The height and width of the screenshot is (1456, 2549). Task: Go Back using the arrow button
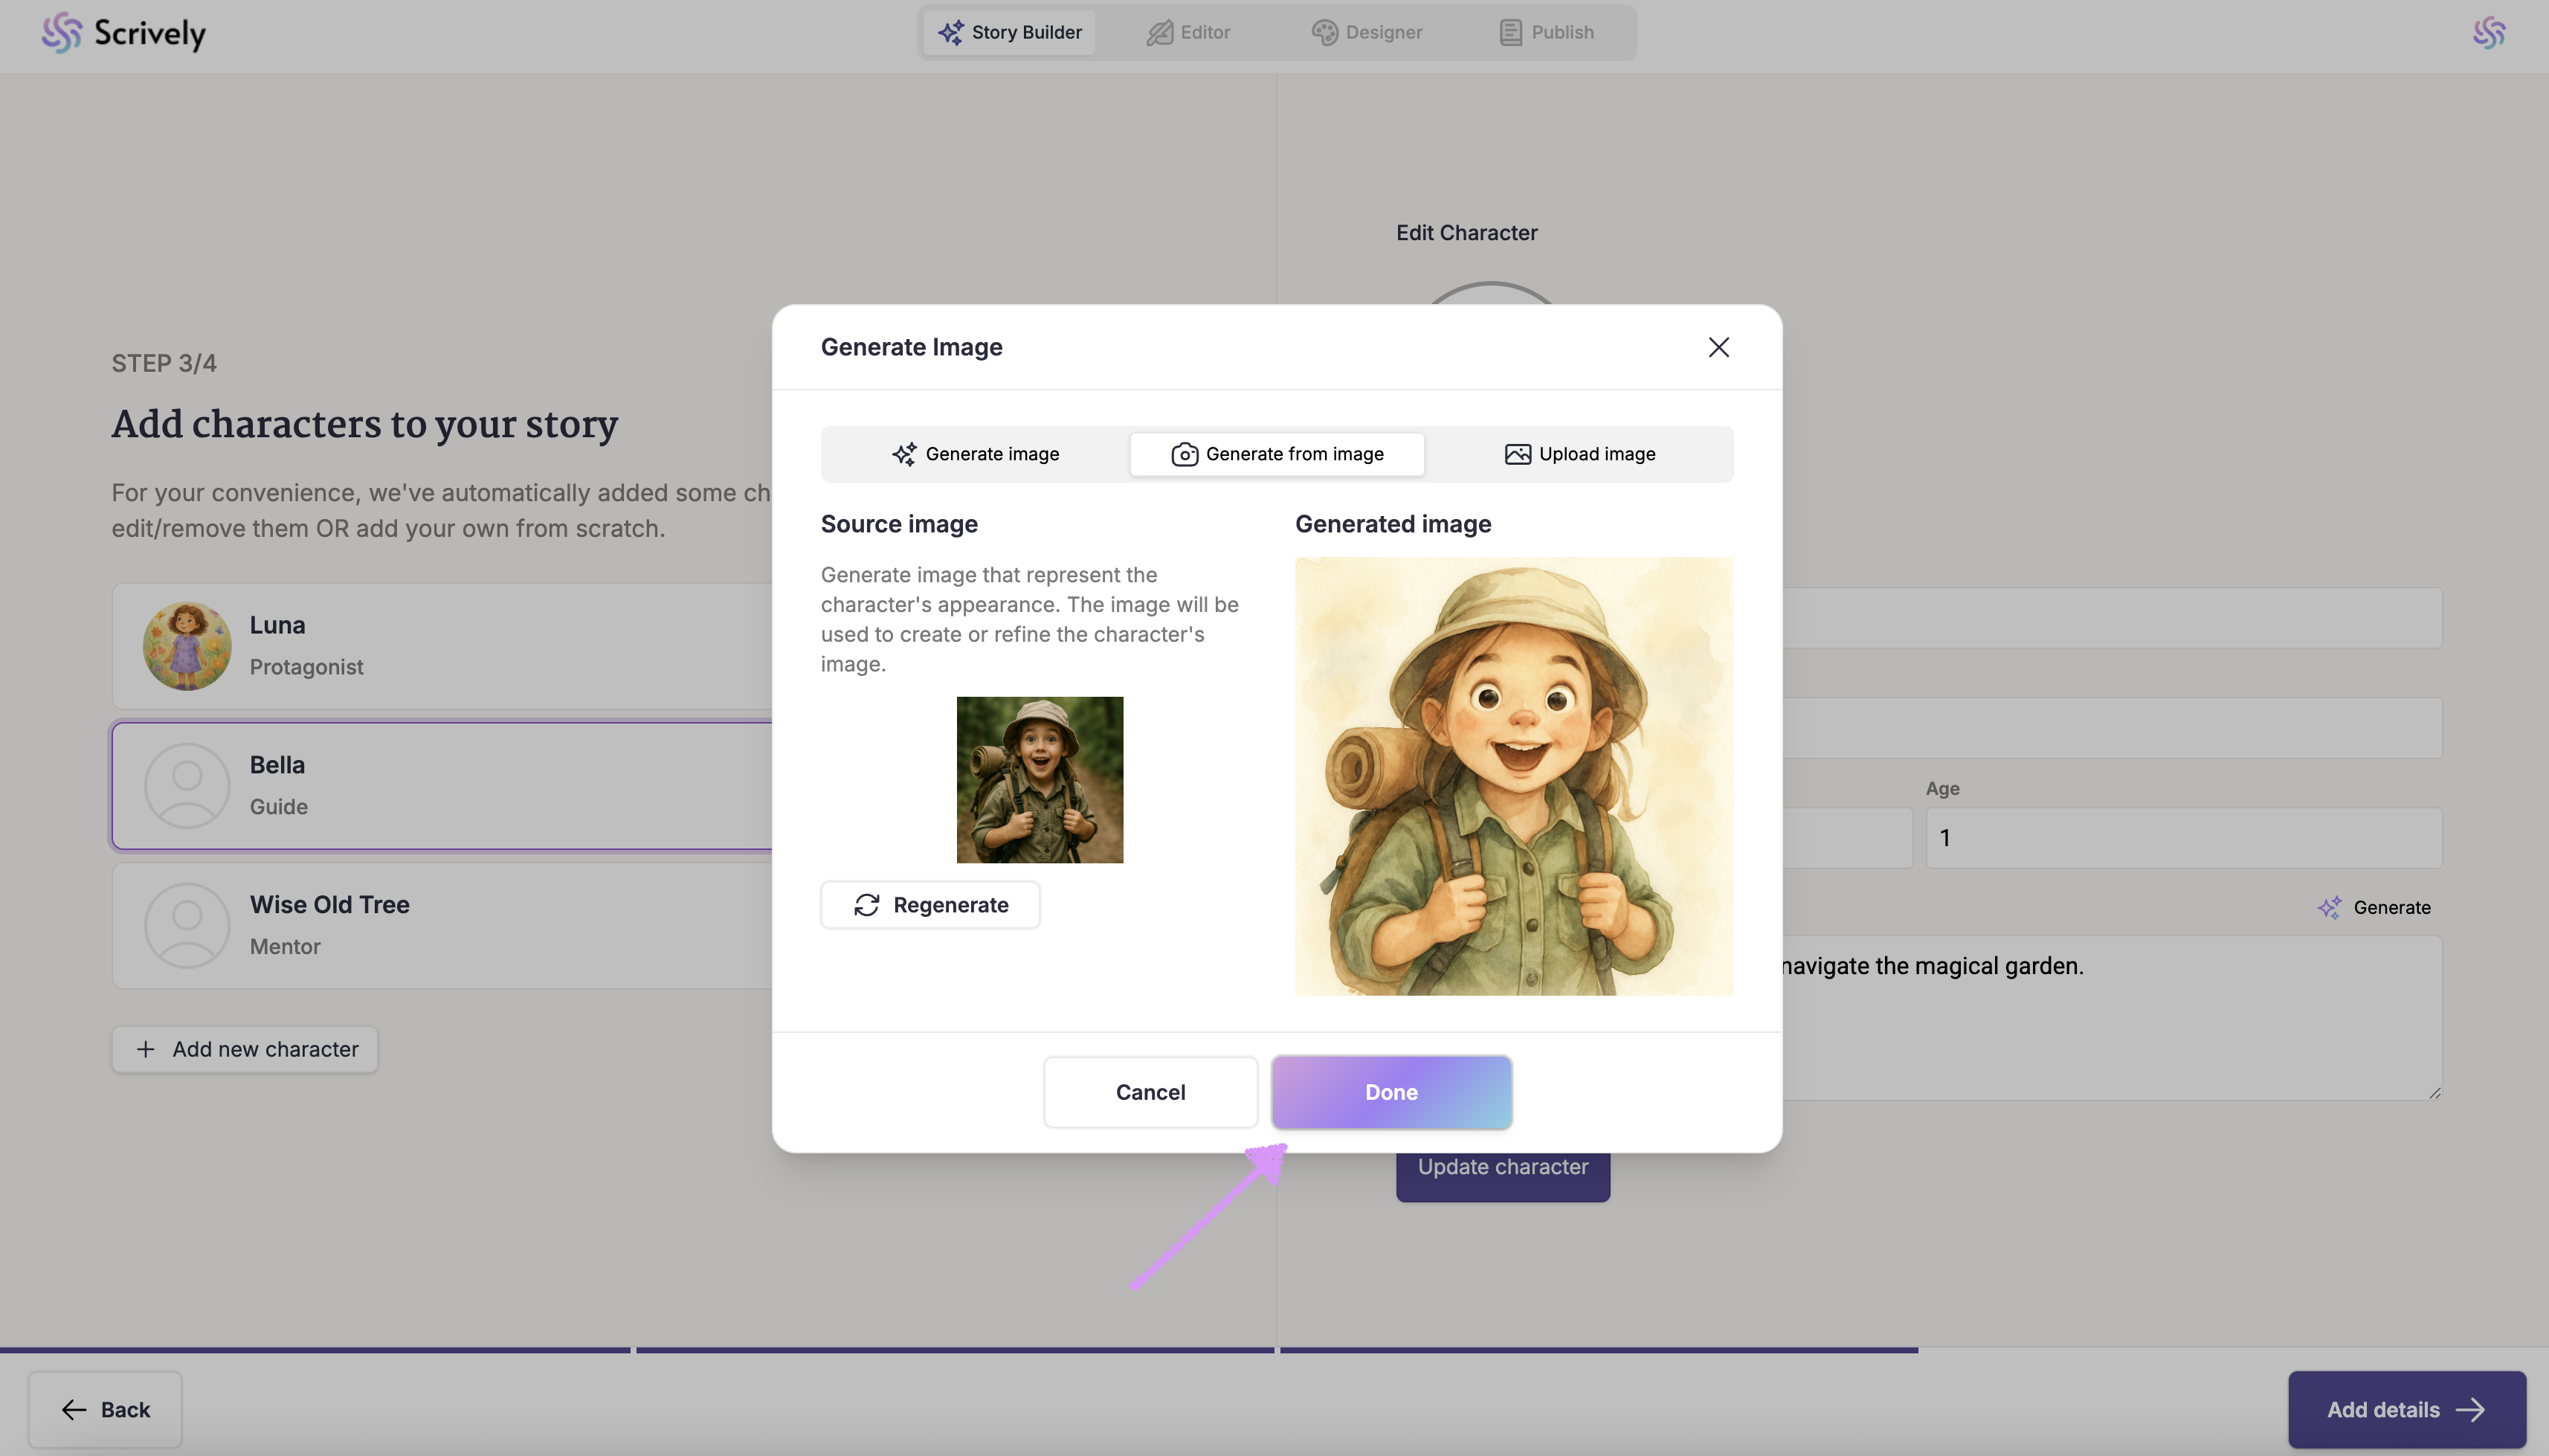[105, 1409]
